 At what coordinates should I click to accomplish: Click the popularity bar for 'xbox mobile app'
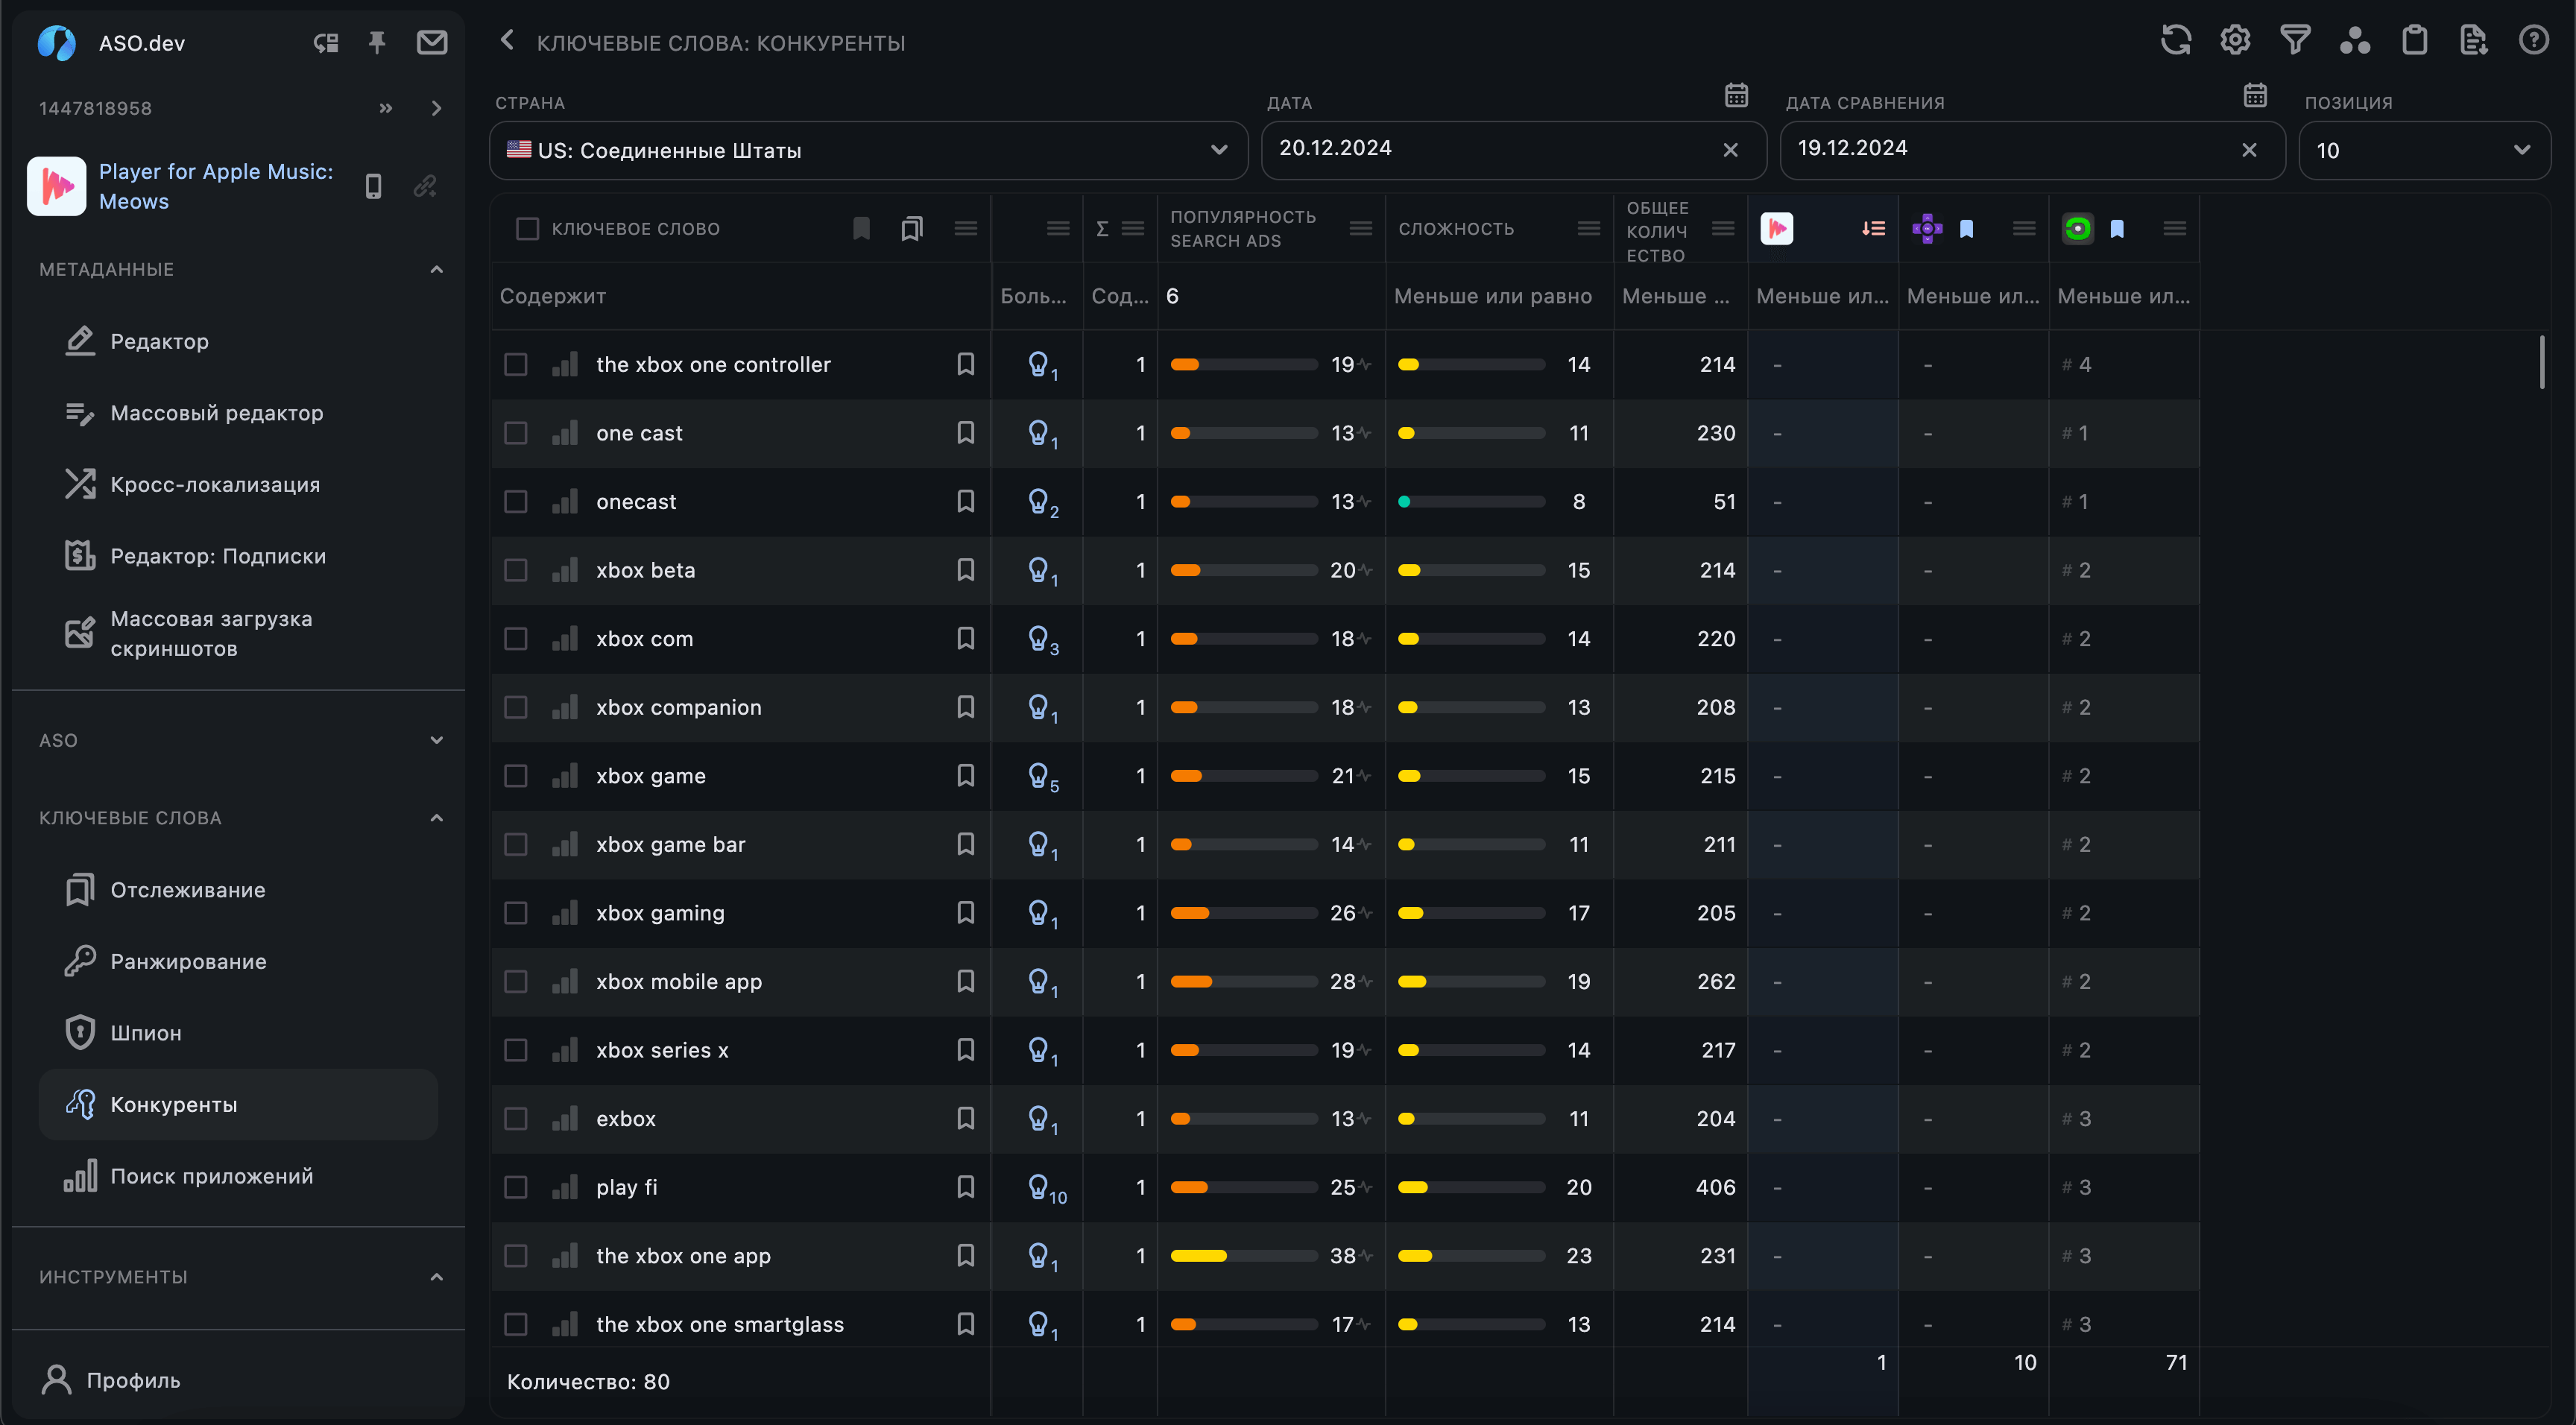1243,981
